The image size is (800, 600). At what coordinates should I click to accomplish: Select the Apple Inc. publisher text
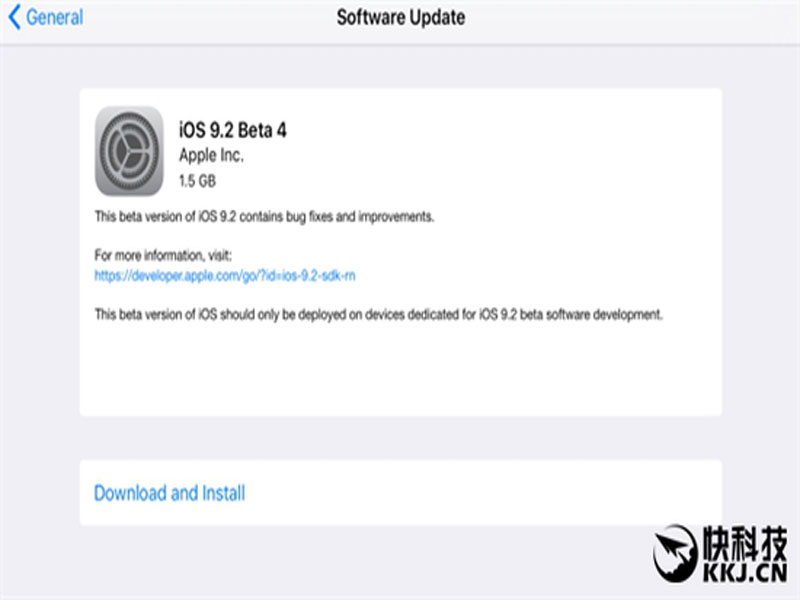point(211,156)
